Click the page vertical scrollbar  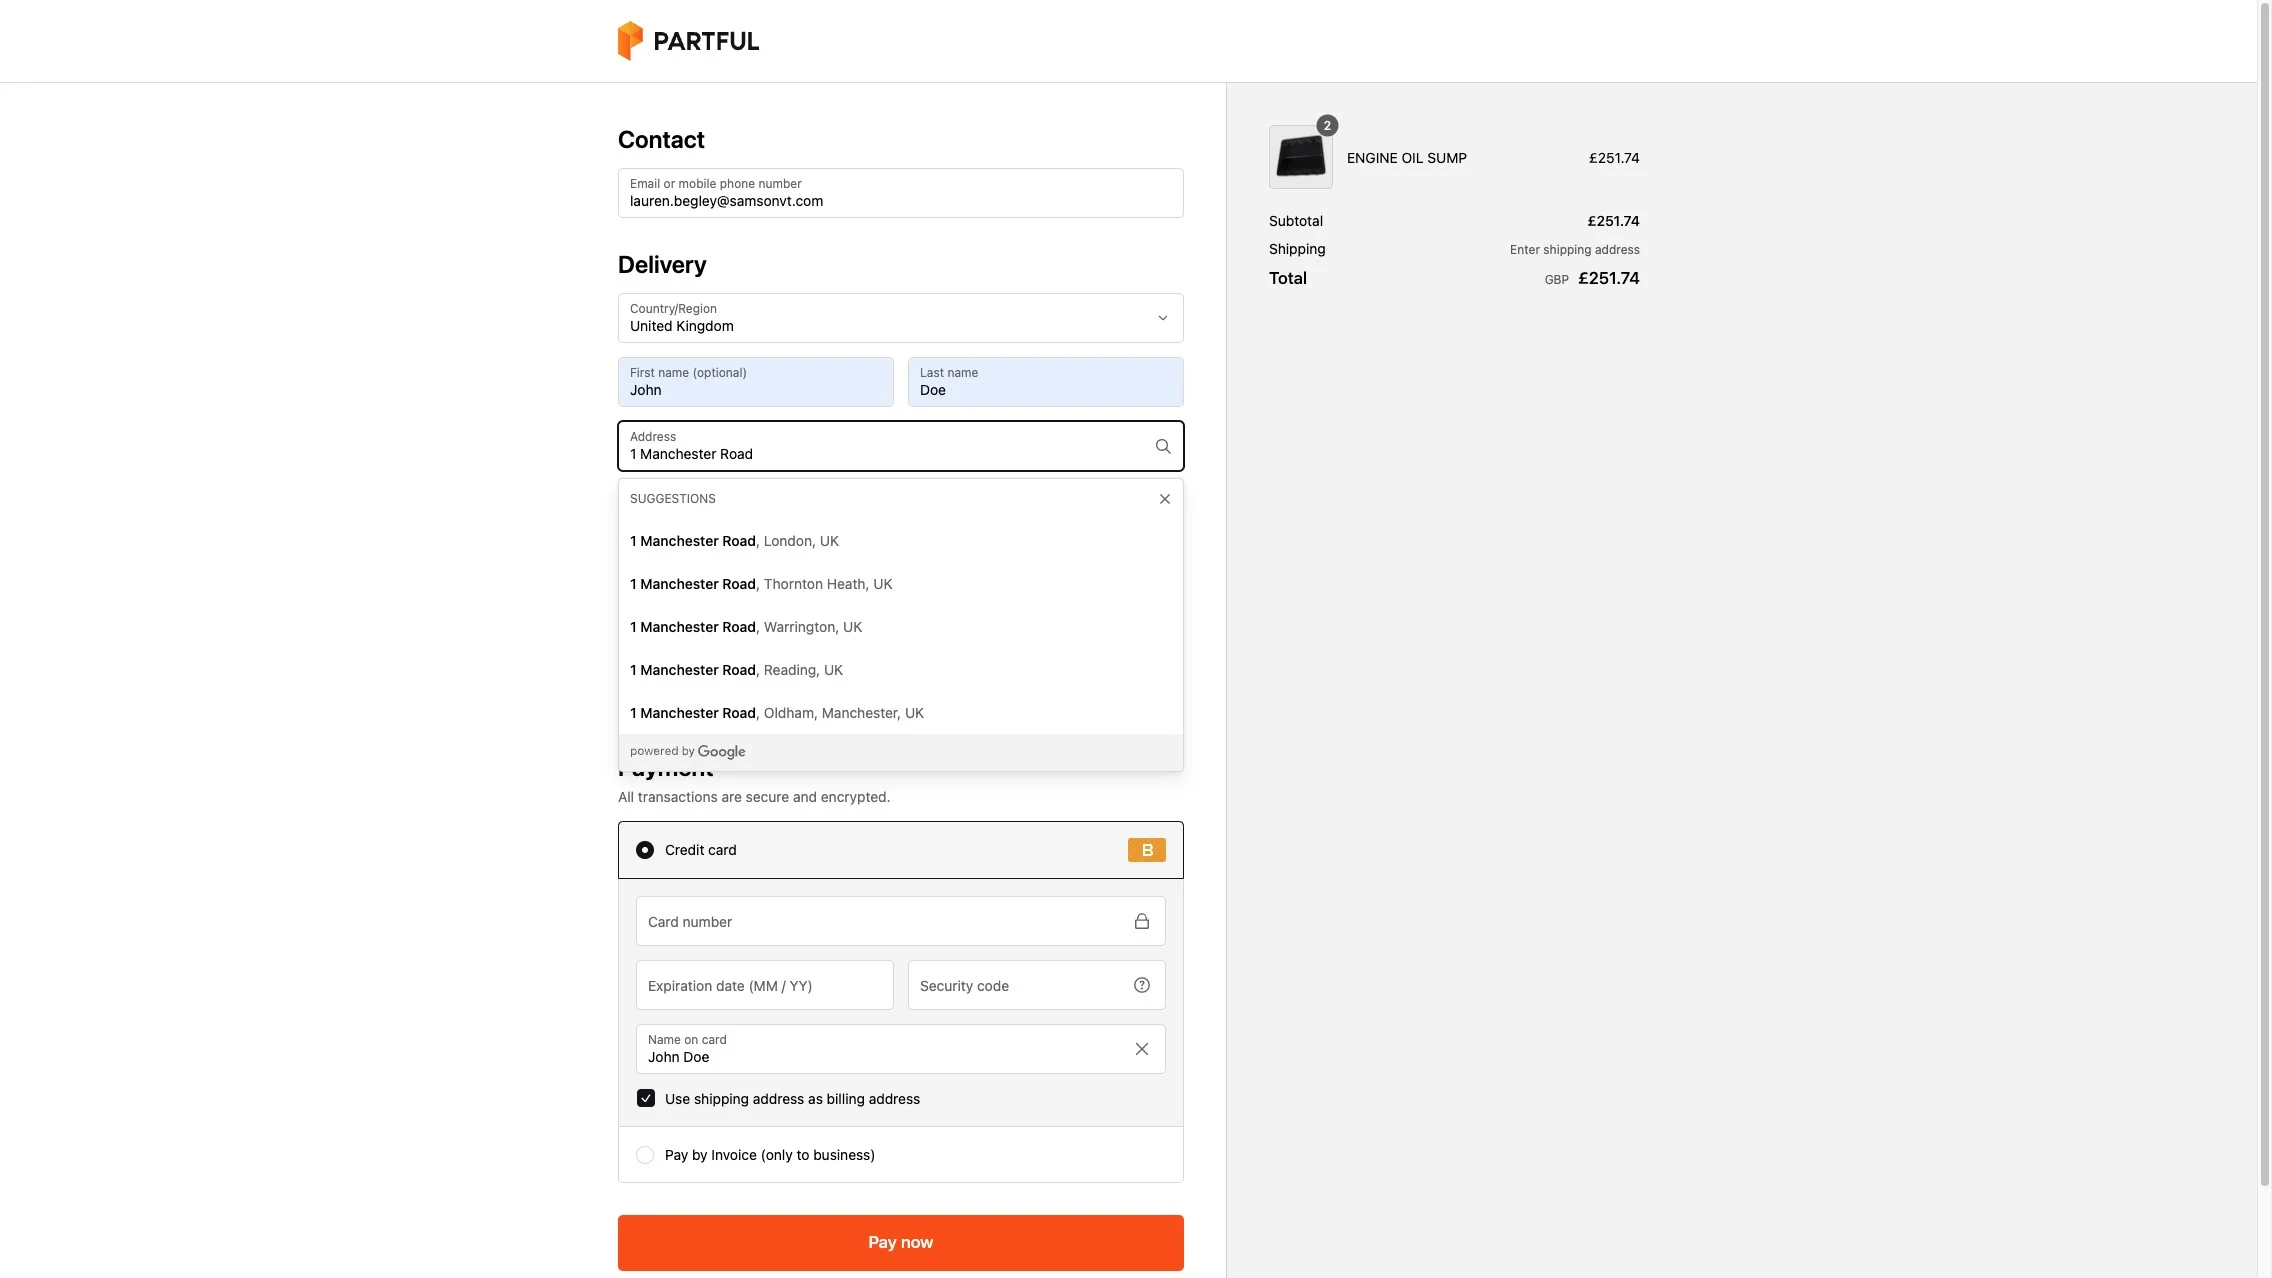tap(2264, 595)
